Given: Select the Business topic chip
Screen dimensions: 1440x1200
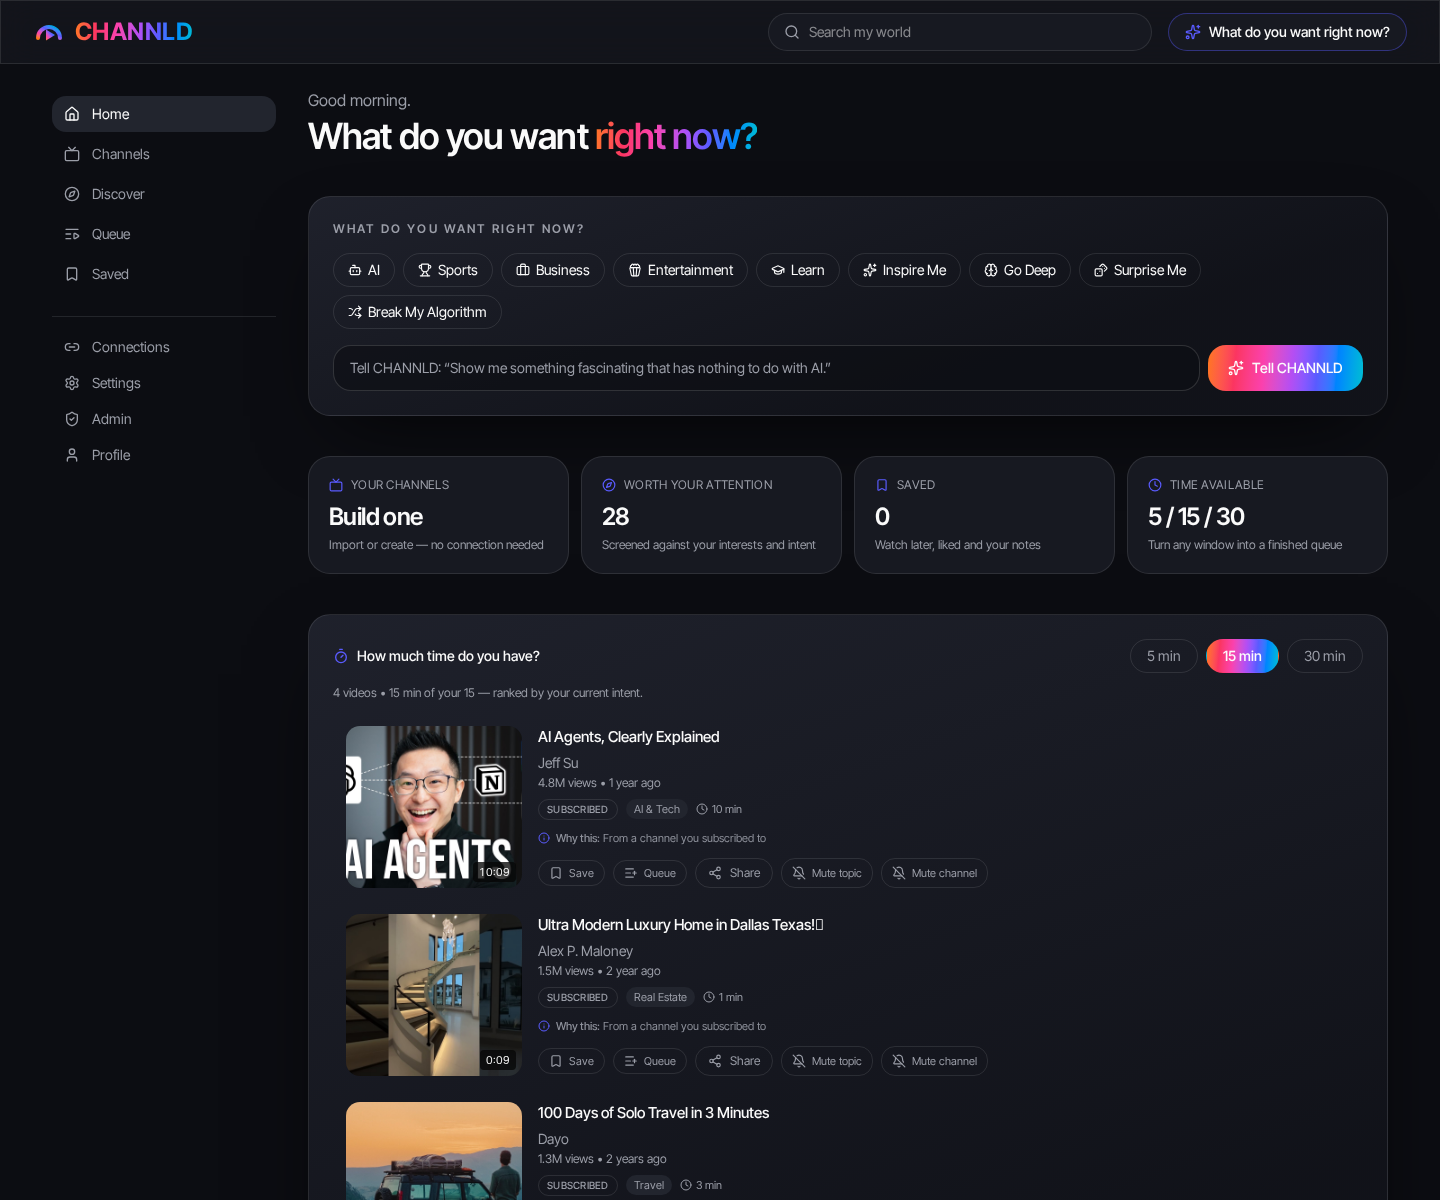Looking at the screenshot, I should point(553,270).
